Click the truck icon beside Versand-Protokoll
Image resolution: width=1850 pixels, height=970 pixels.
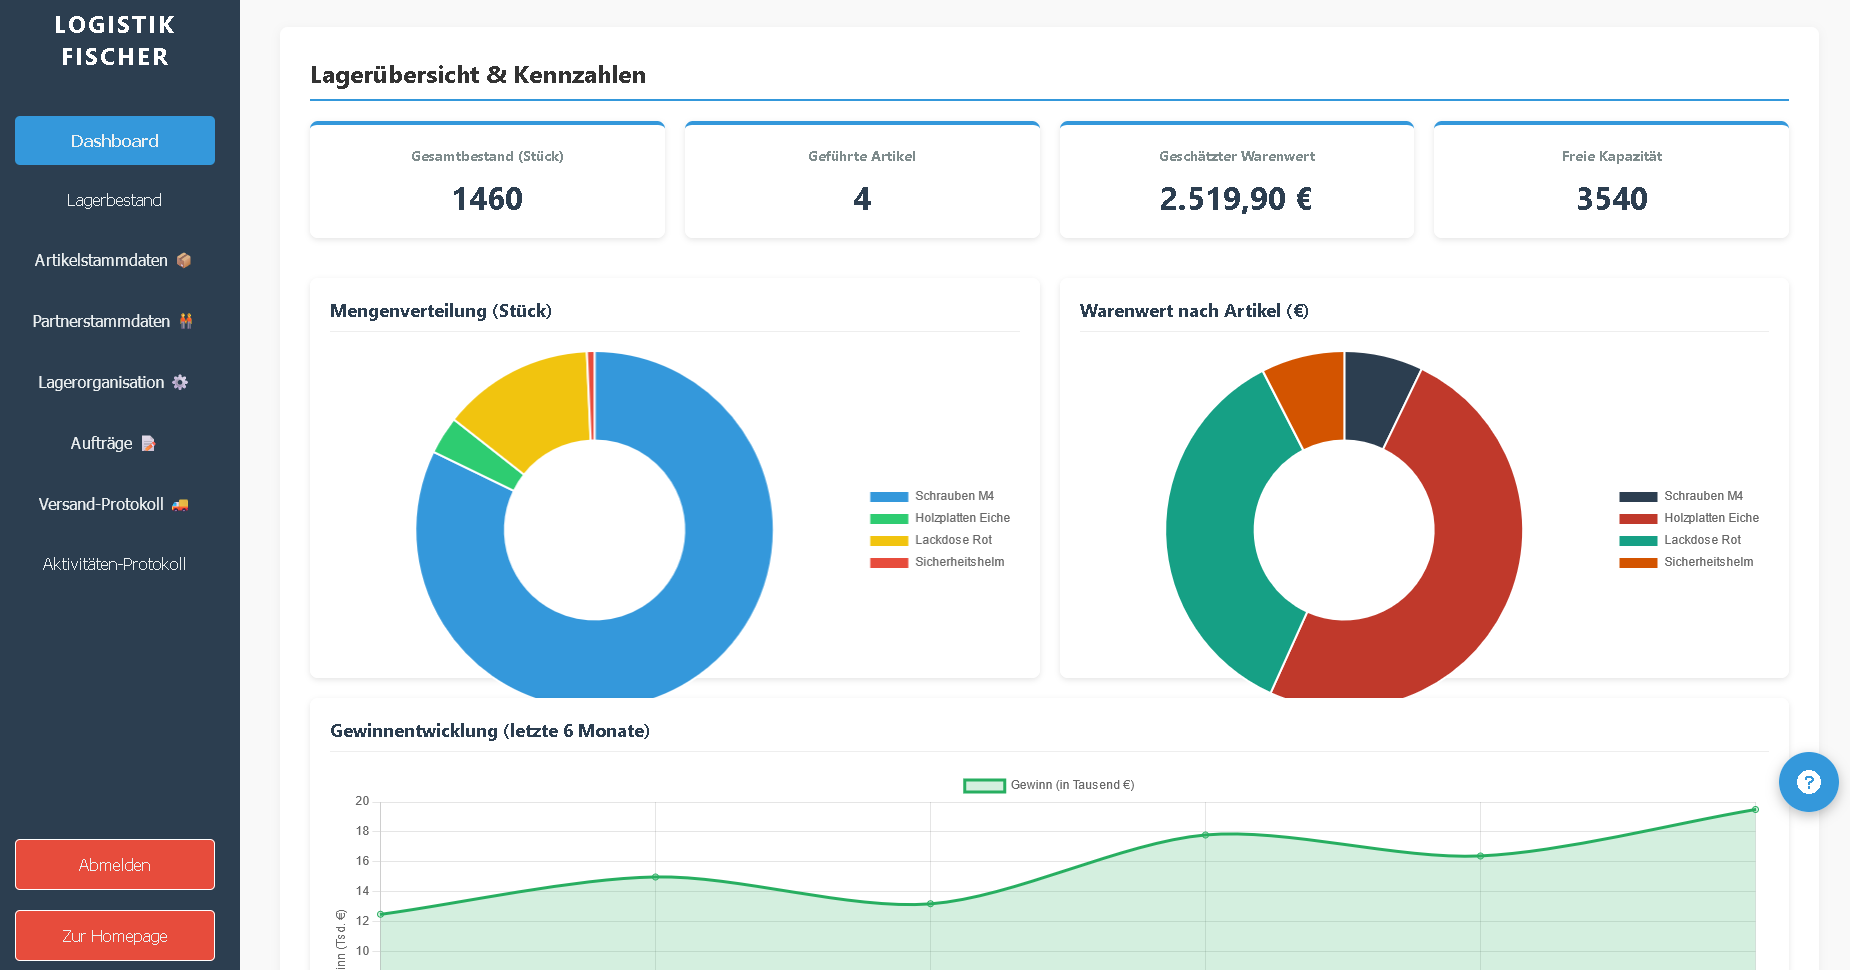pyautogui.click(x=180, y=505)
